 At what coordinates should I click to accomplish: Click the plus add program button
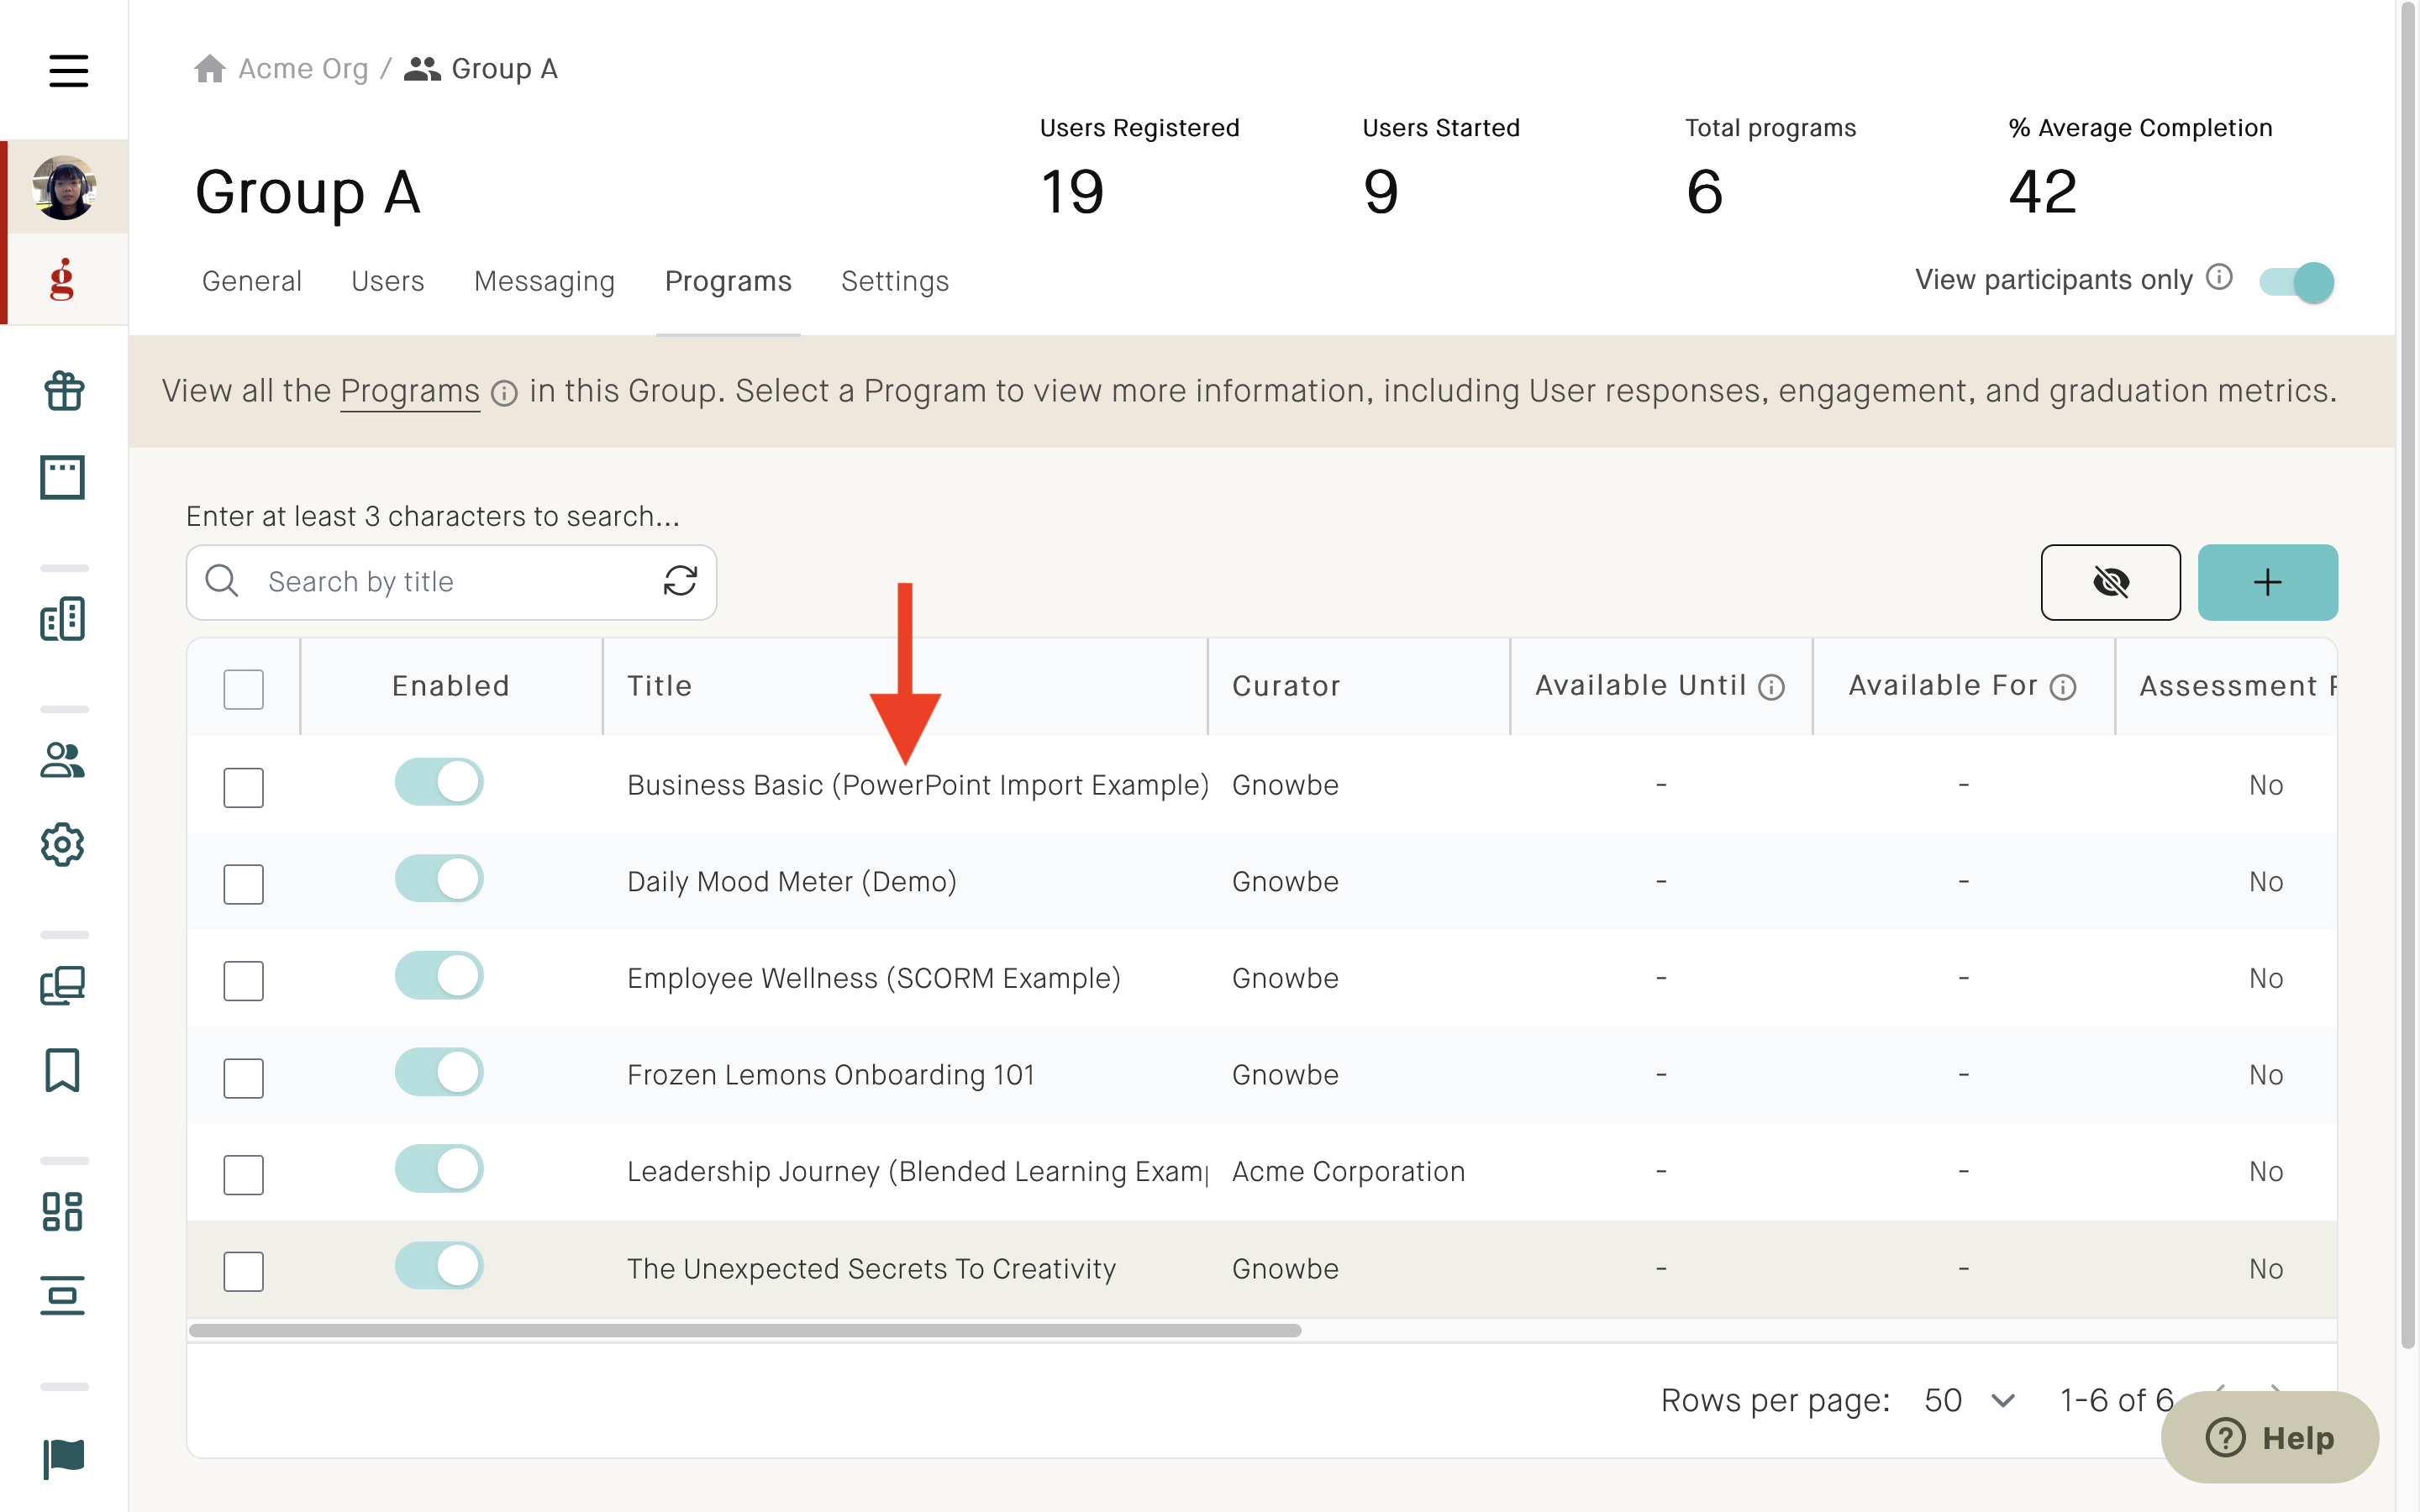pyautogui.click(x=2268, y=582)
